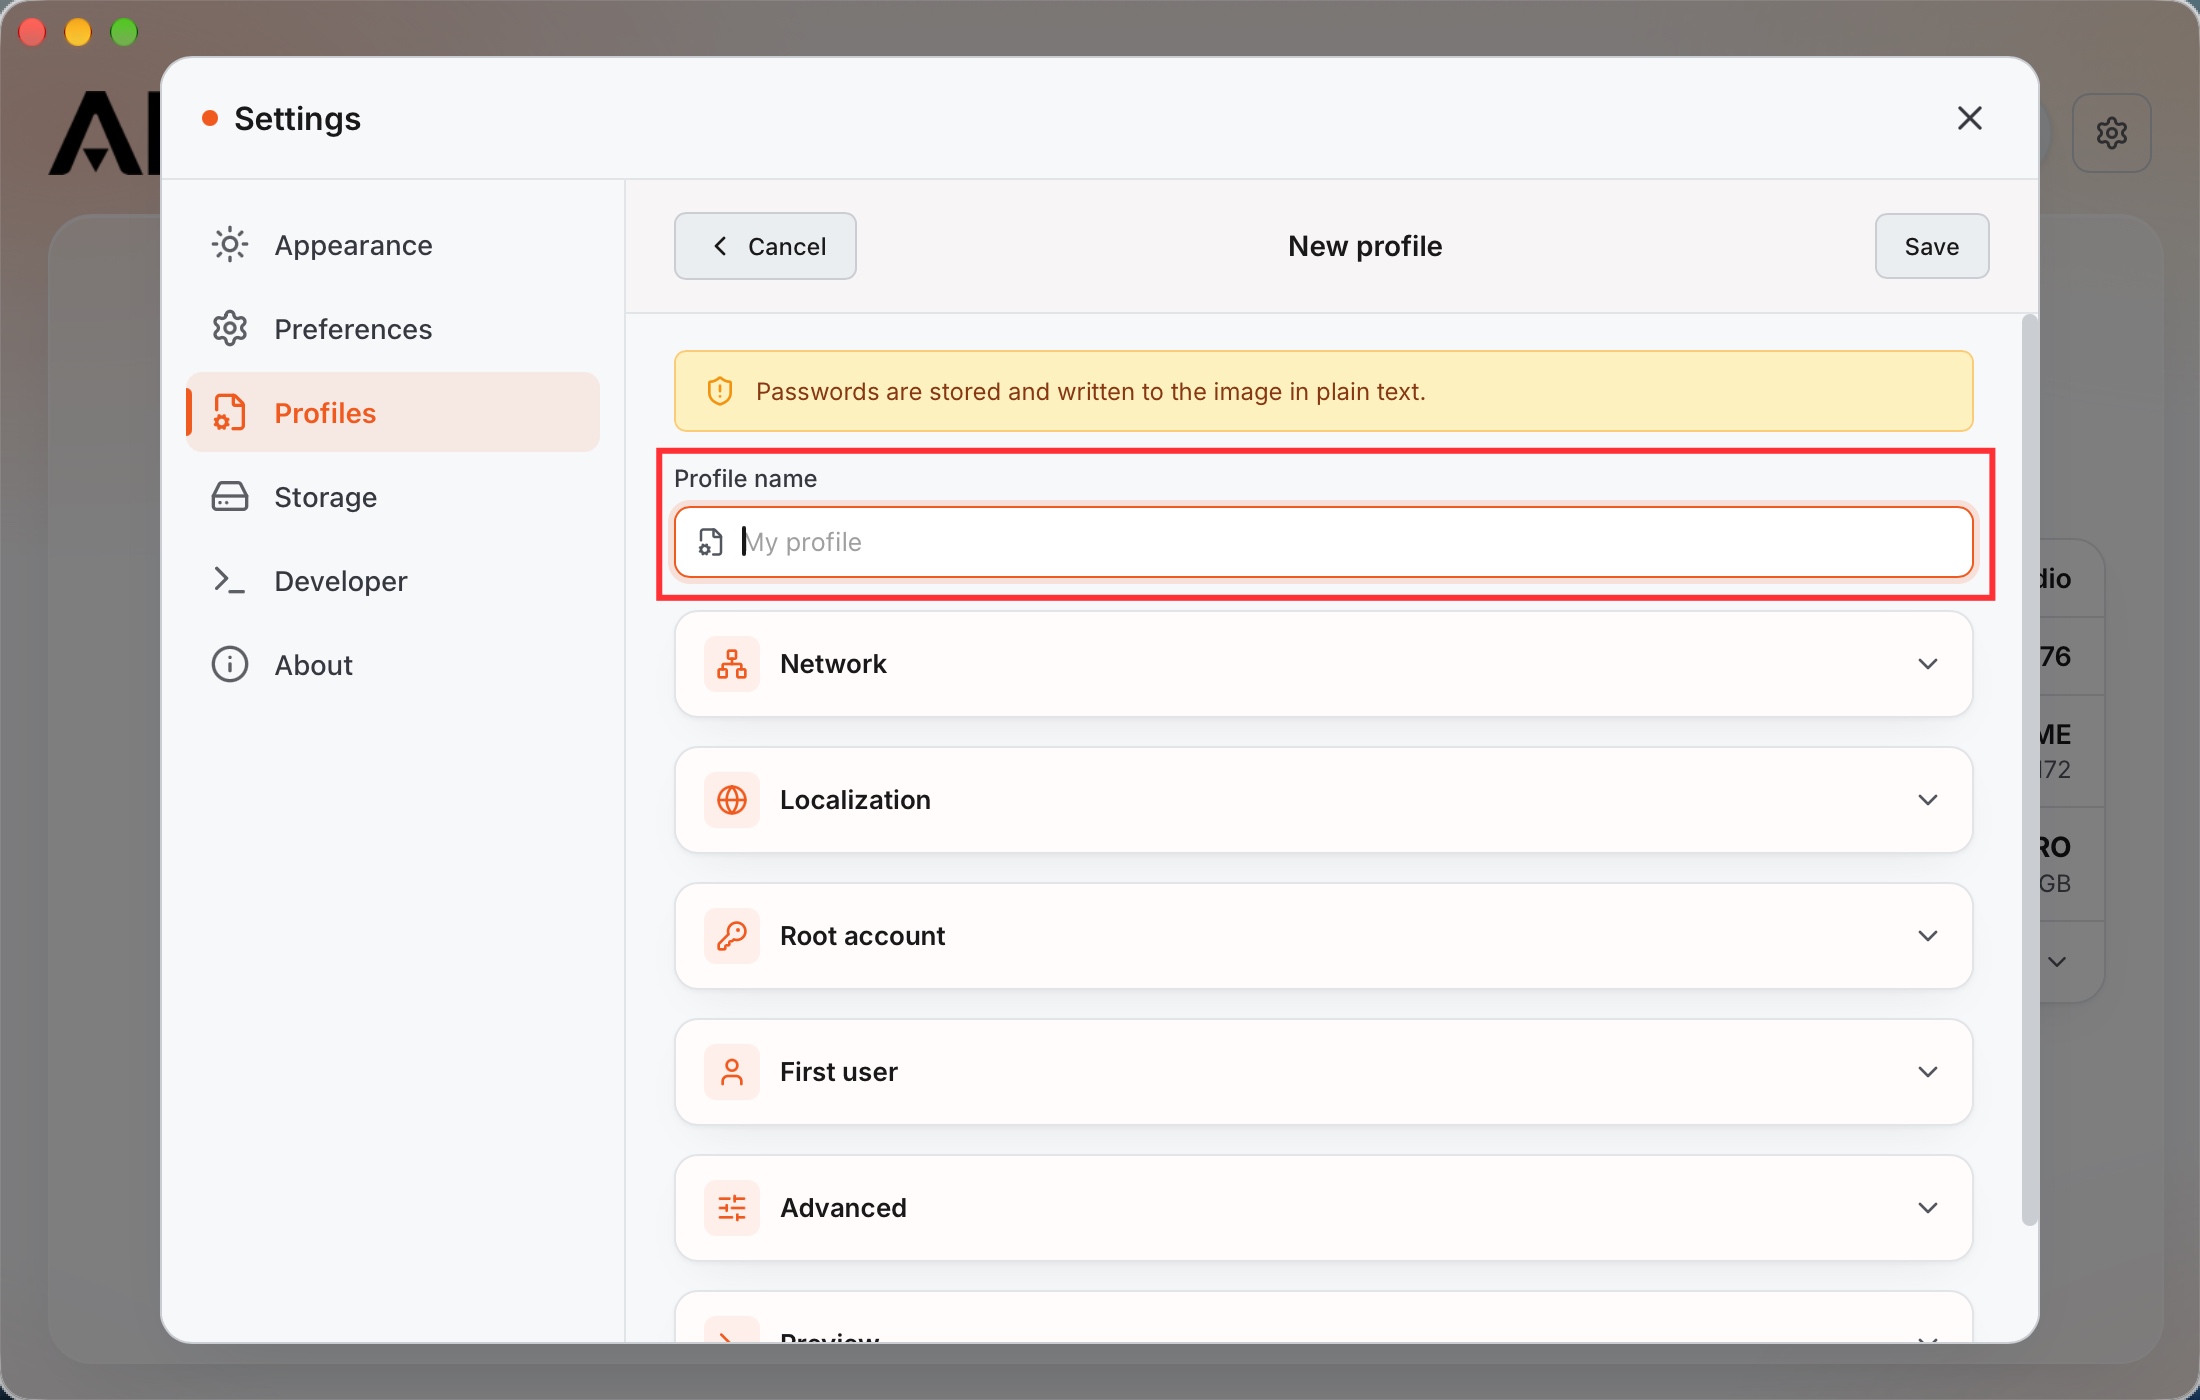The width and height of the screenshot is (2200, 1400).
Task: Click the Profile name label
Action: (745, 478)
